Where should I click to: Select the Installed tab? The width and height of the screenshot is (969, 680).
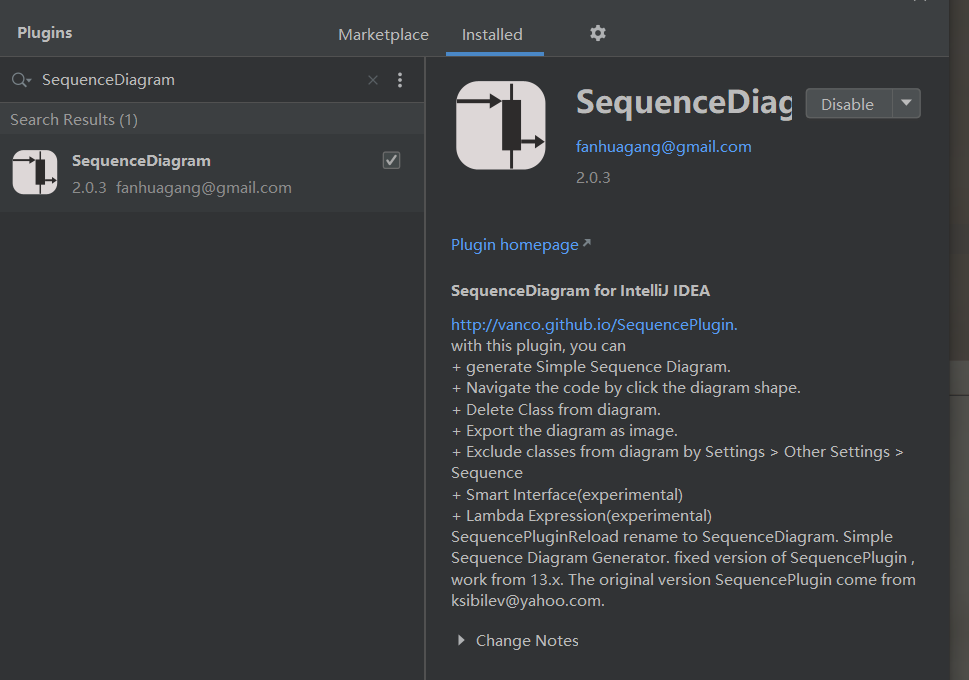coord(493,35)
